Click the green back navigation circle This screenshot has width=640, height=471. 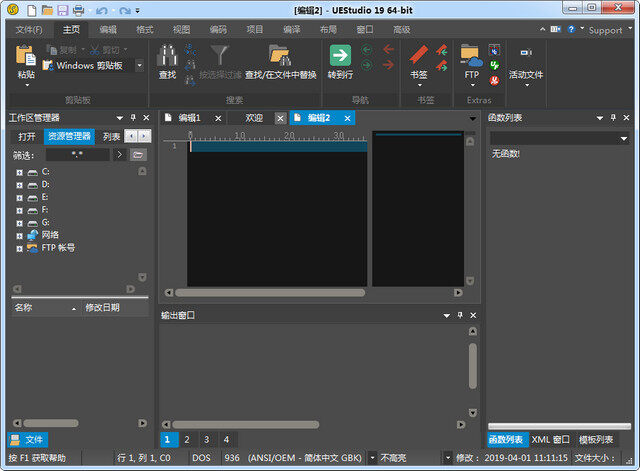367,50
